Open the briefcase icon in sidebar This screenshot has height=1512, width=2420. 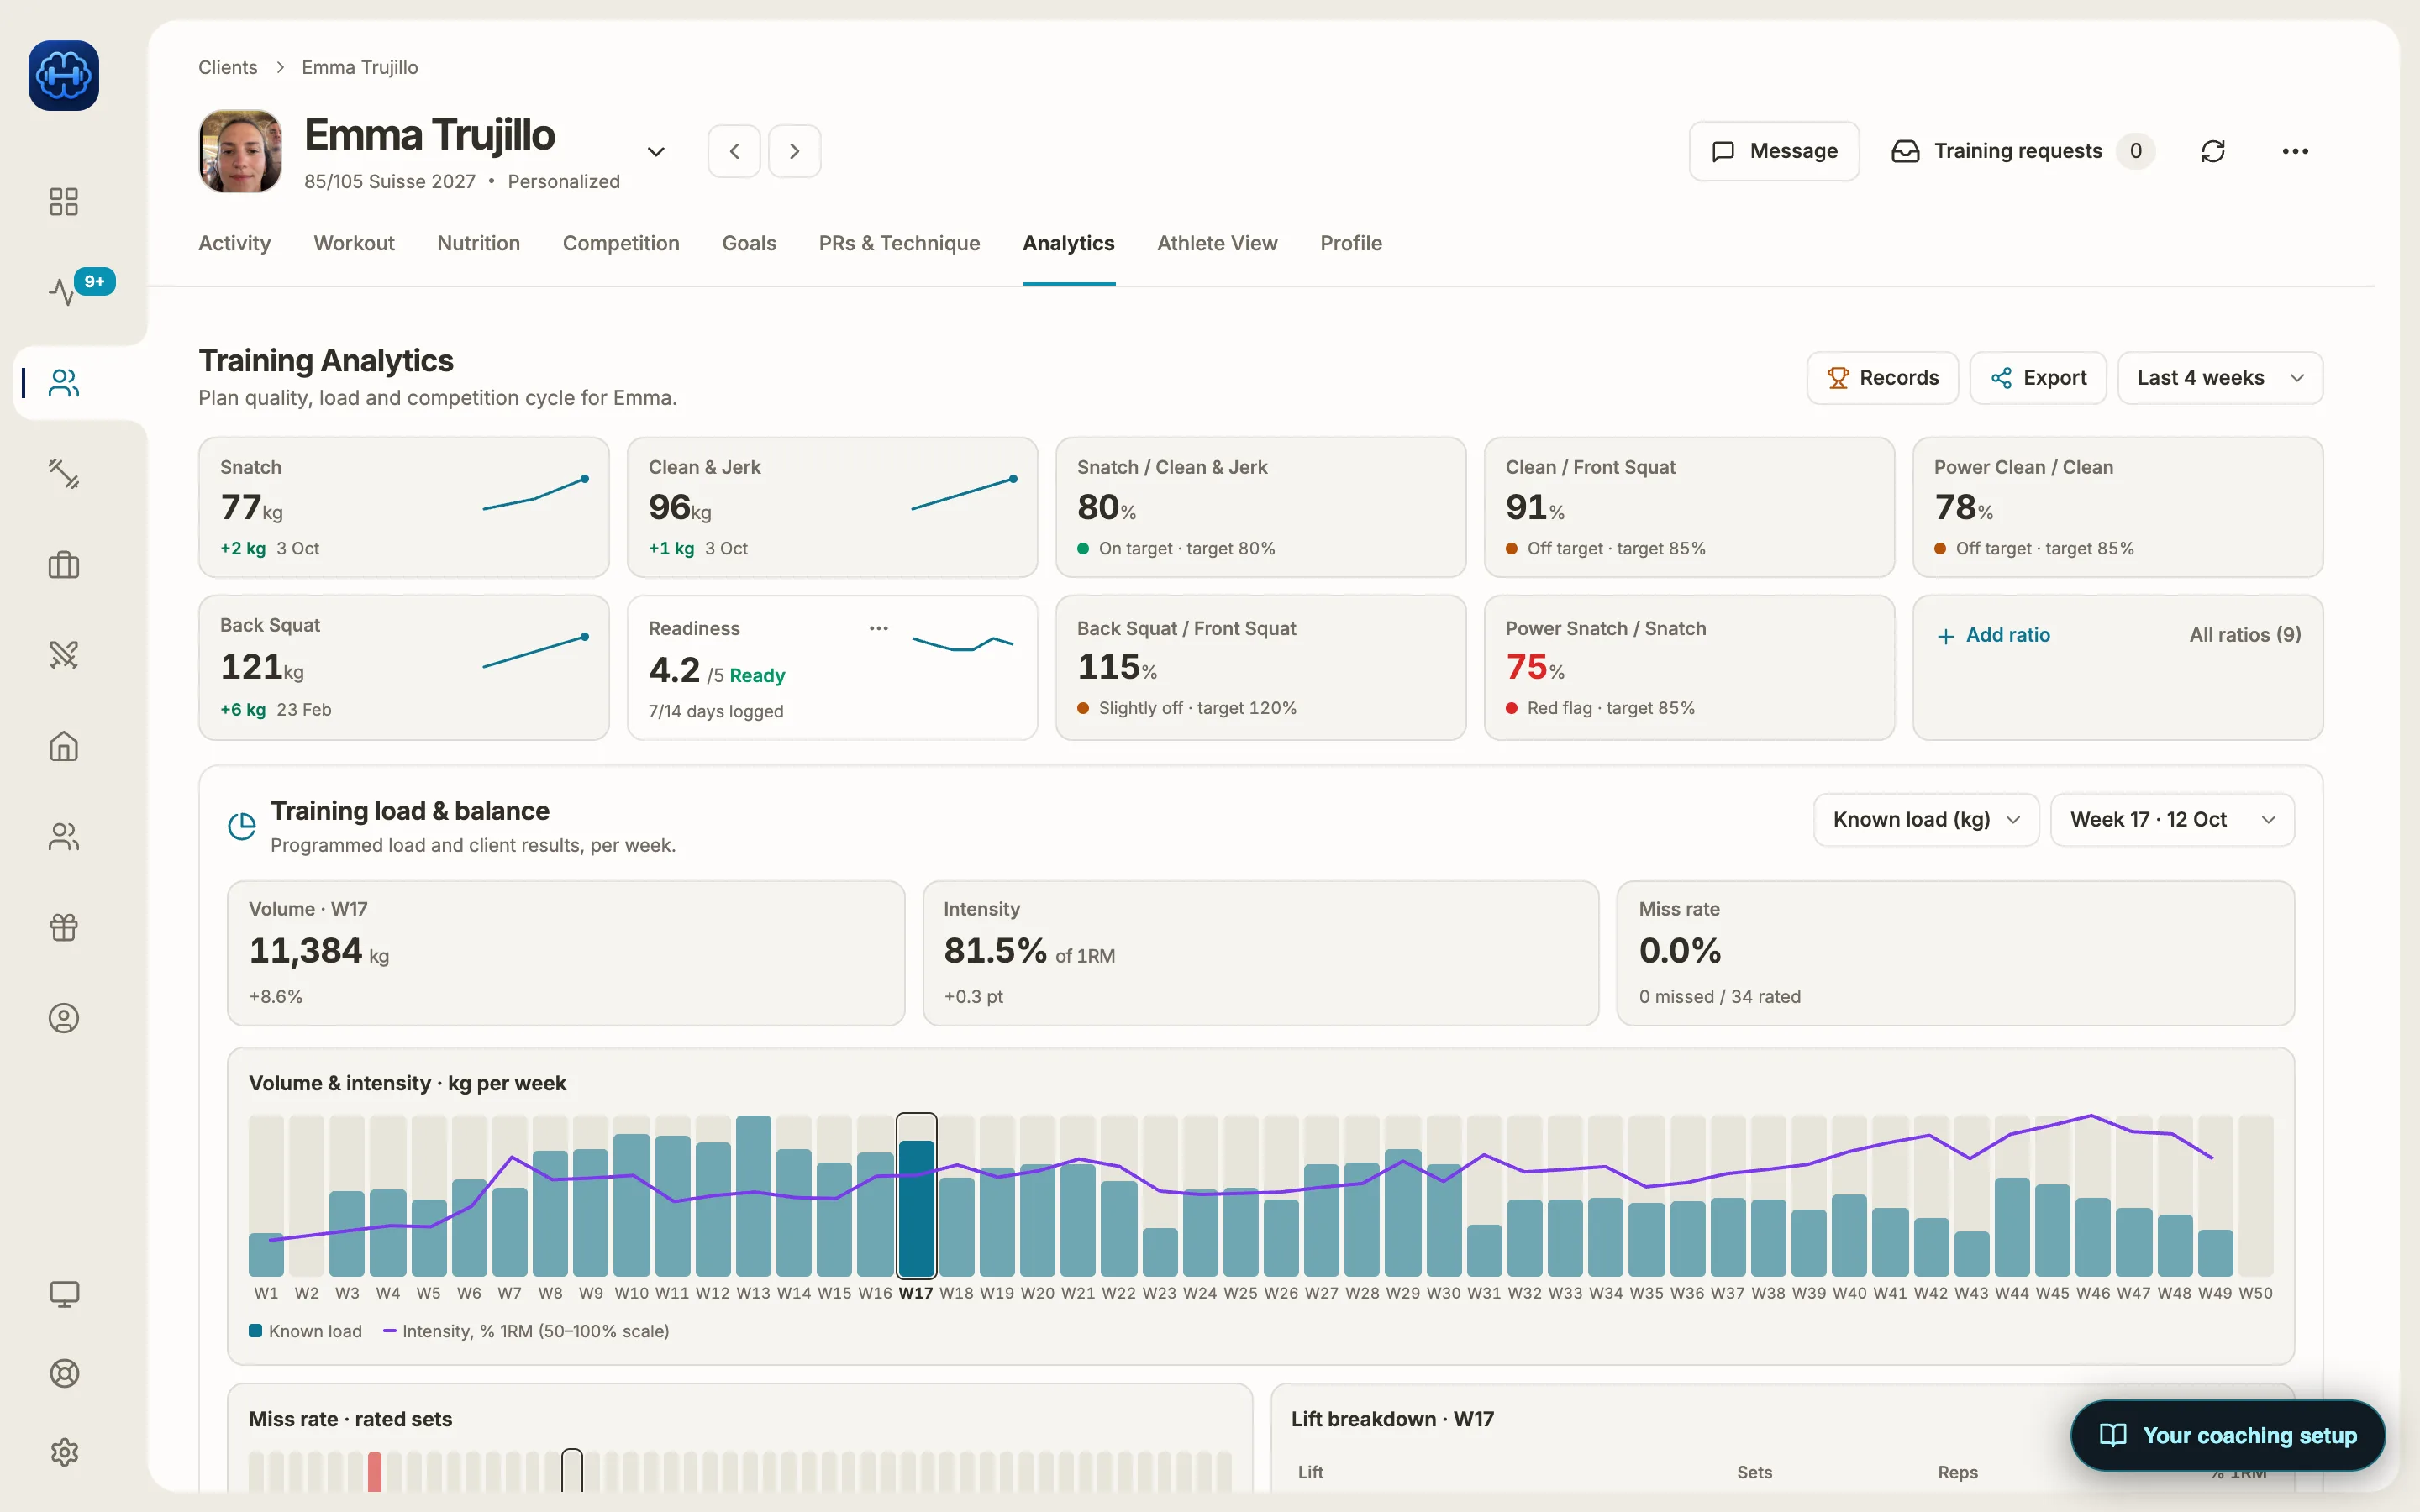tap(64, 565)
